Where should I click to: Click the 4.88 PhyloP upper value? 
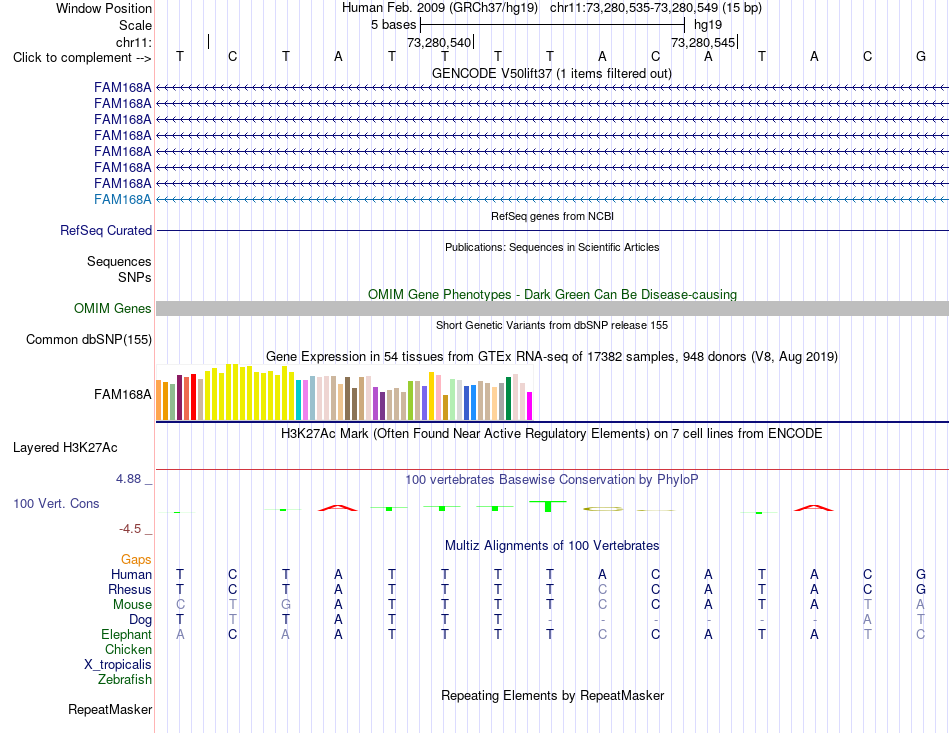click(128, 479)
